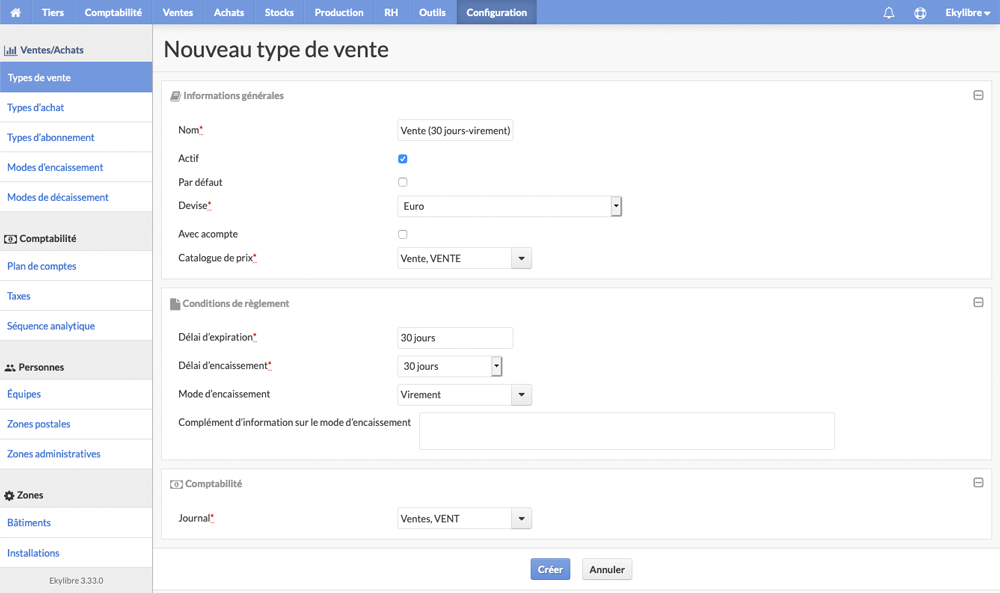Open the Délai d'encaissement dropdown
This screenshot has height=593, width=1000.
450,366
